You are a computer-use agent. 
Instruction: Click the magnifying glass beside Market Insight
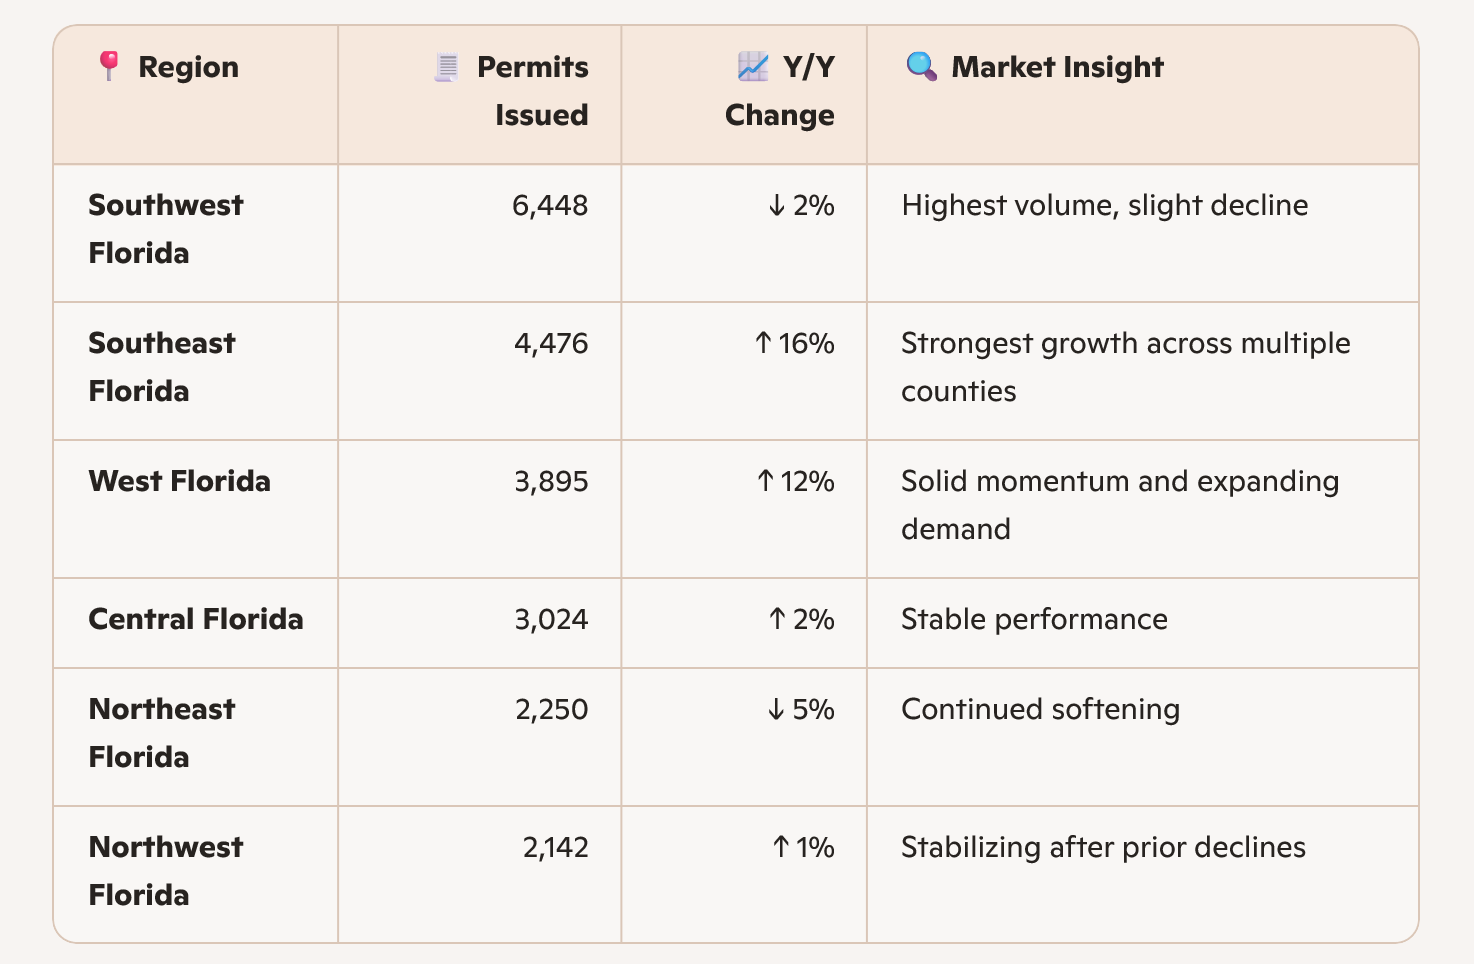[x=921, y=67]
